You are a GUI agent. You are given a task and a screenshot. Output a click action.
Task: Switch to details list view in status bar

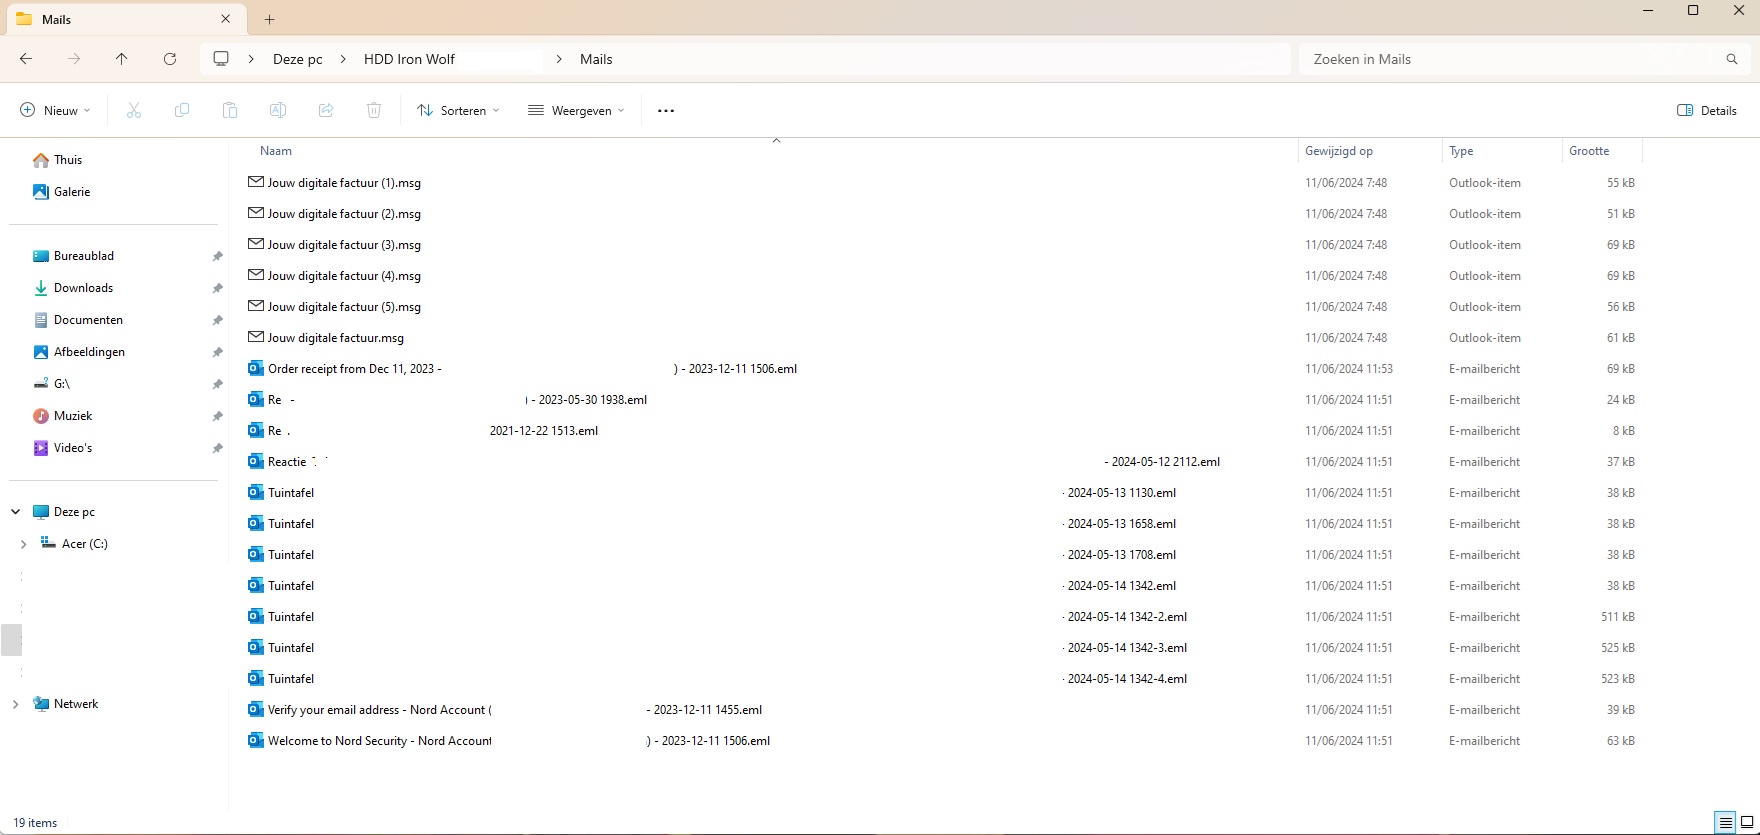point(1725,823)
